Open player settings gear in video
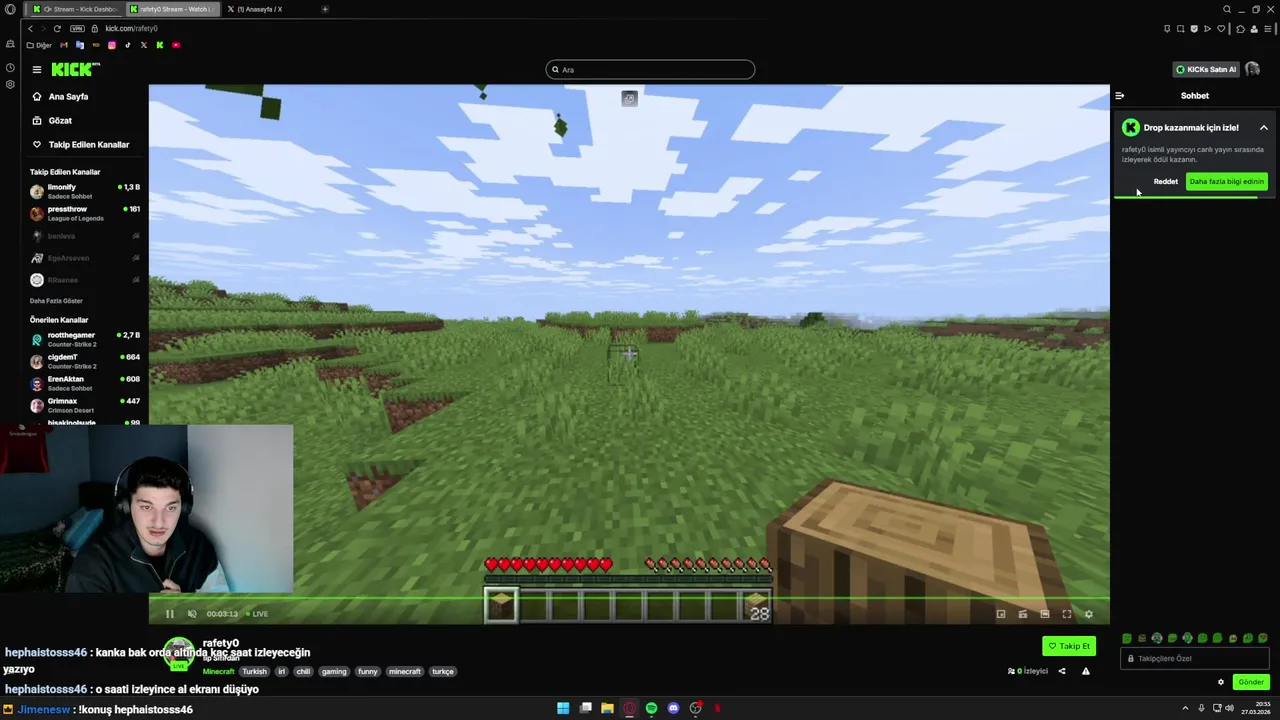Image resolution: width=1280 pixels, height=720 pixels. point(1089,614)
